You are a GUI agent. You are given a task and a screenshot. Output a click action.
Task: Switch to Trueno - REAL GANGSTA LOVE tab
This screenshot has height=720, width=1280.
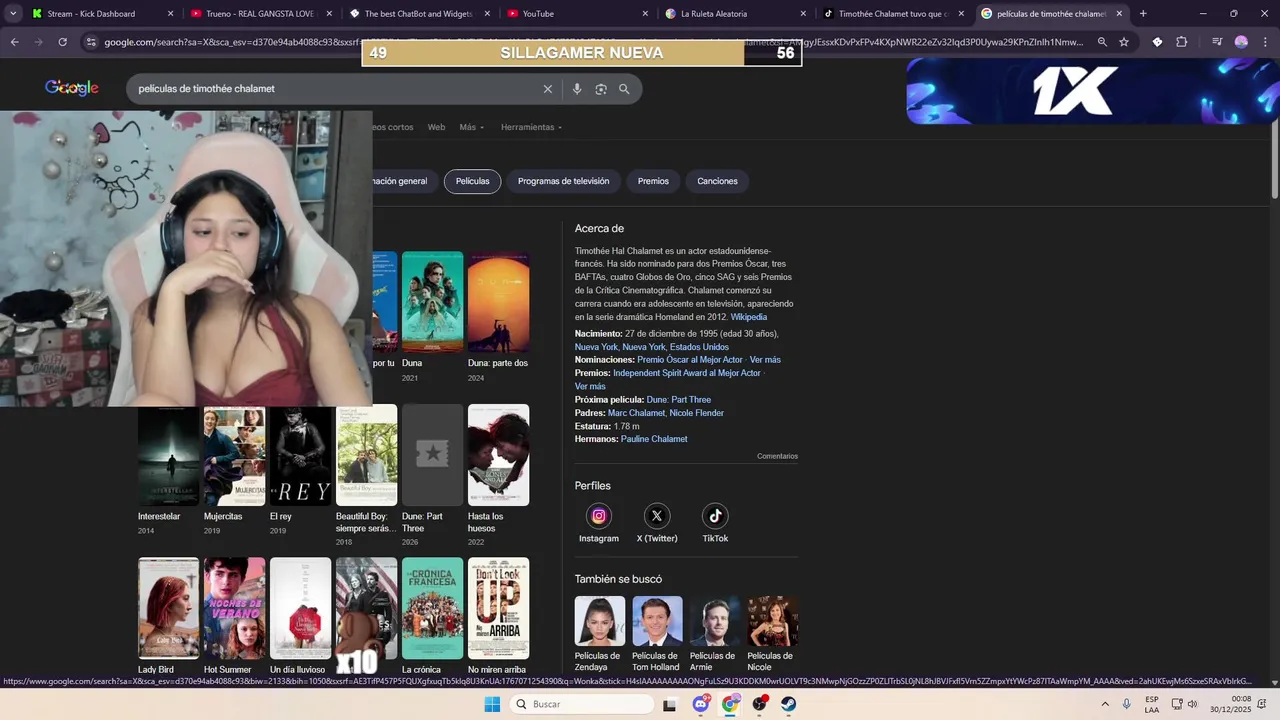pos(260,14)
